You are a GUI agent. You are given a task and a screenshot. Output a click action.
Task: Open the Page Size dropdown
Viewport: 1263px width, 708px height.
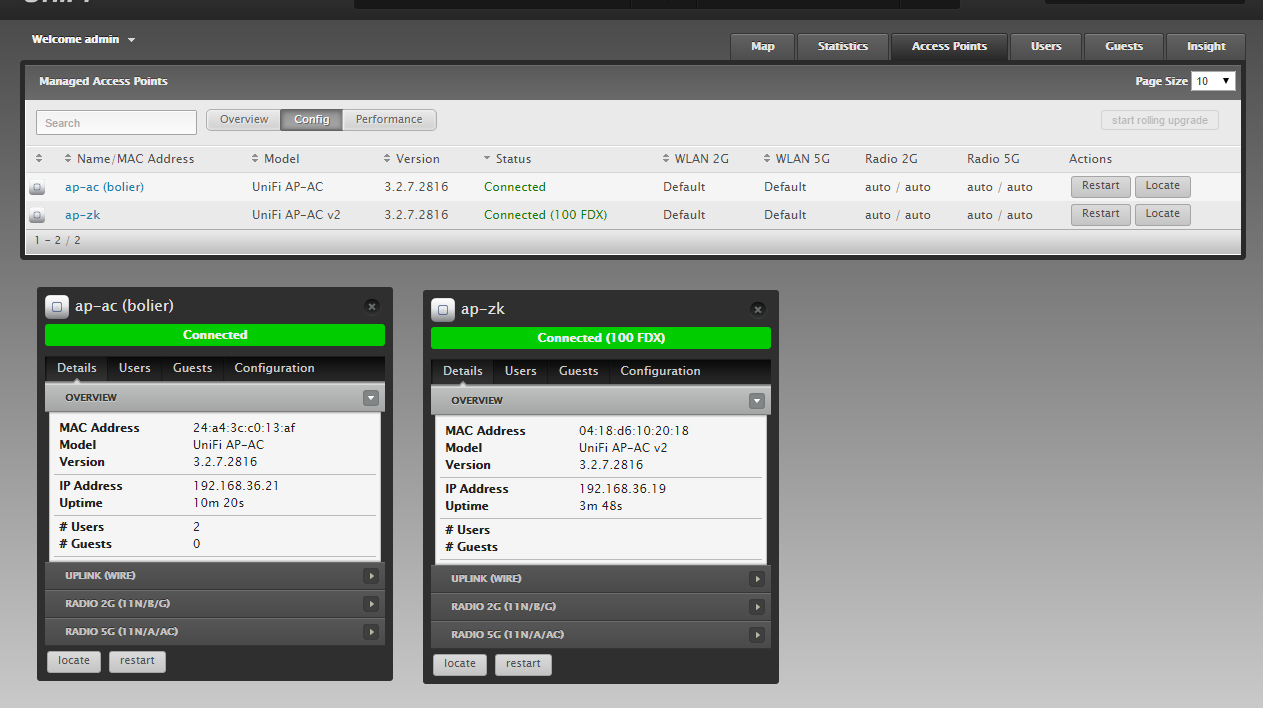pos(1213,81)
